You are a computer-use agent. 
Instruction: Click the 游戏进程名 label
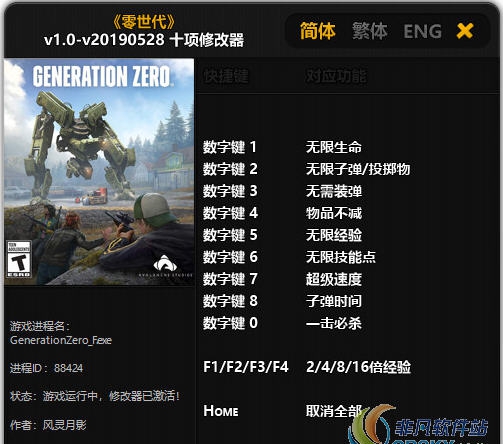(x=40, y=326)
